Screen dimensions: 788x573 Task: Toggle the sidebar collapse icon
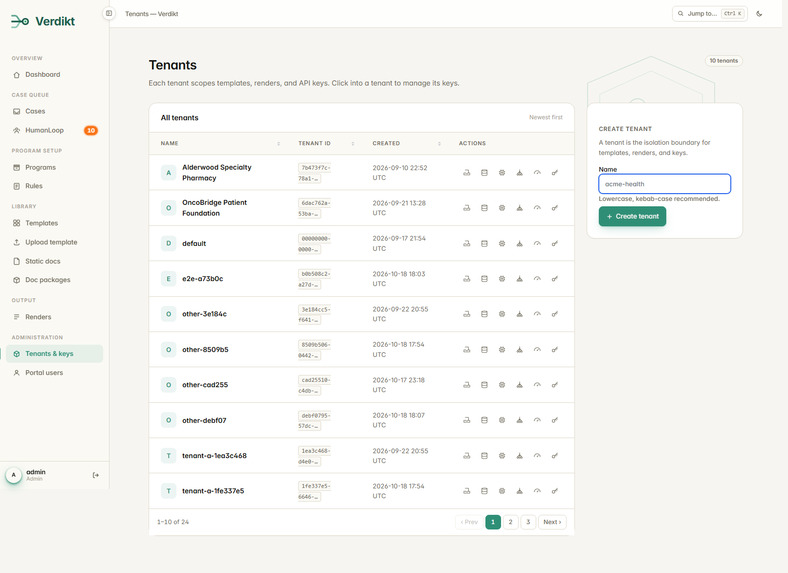point(109,14)
